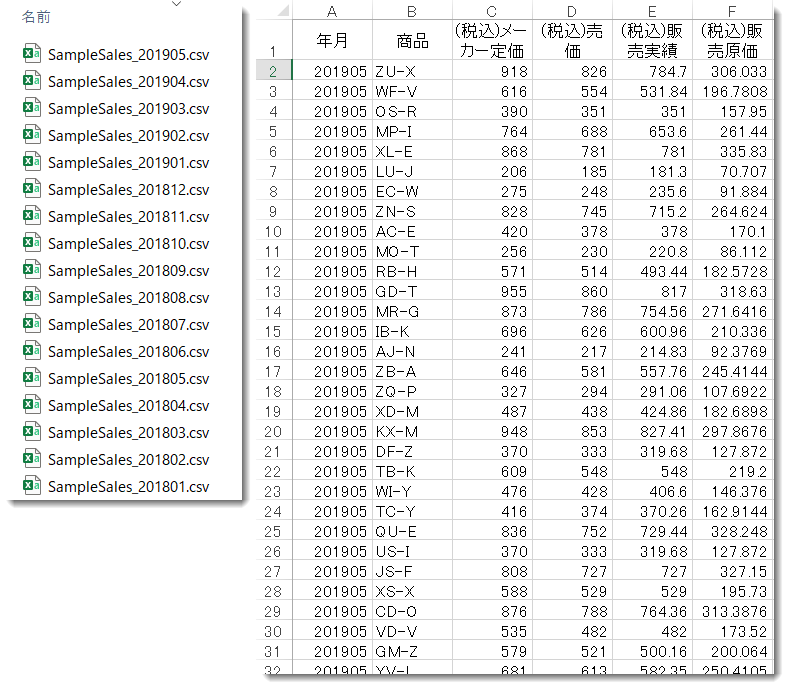Viewport: 789px width, 689px height.
Task: Click cell with value 306.033
Action: point(732,71)
